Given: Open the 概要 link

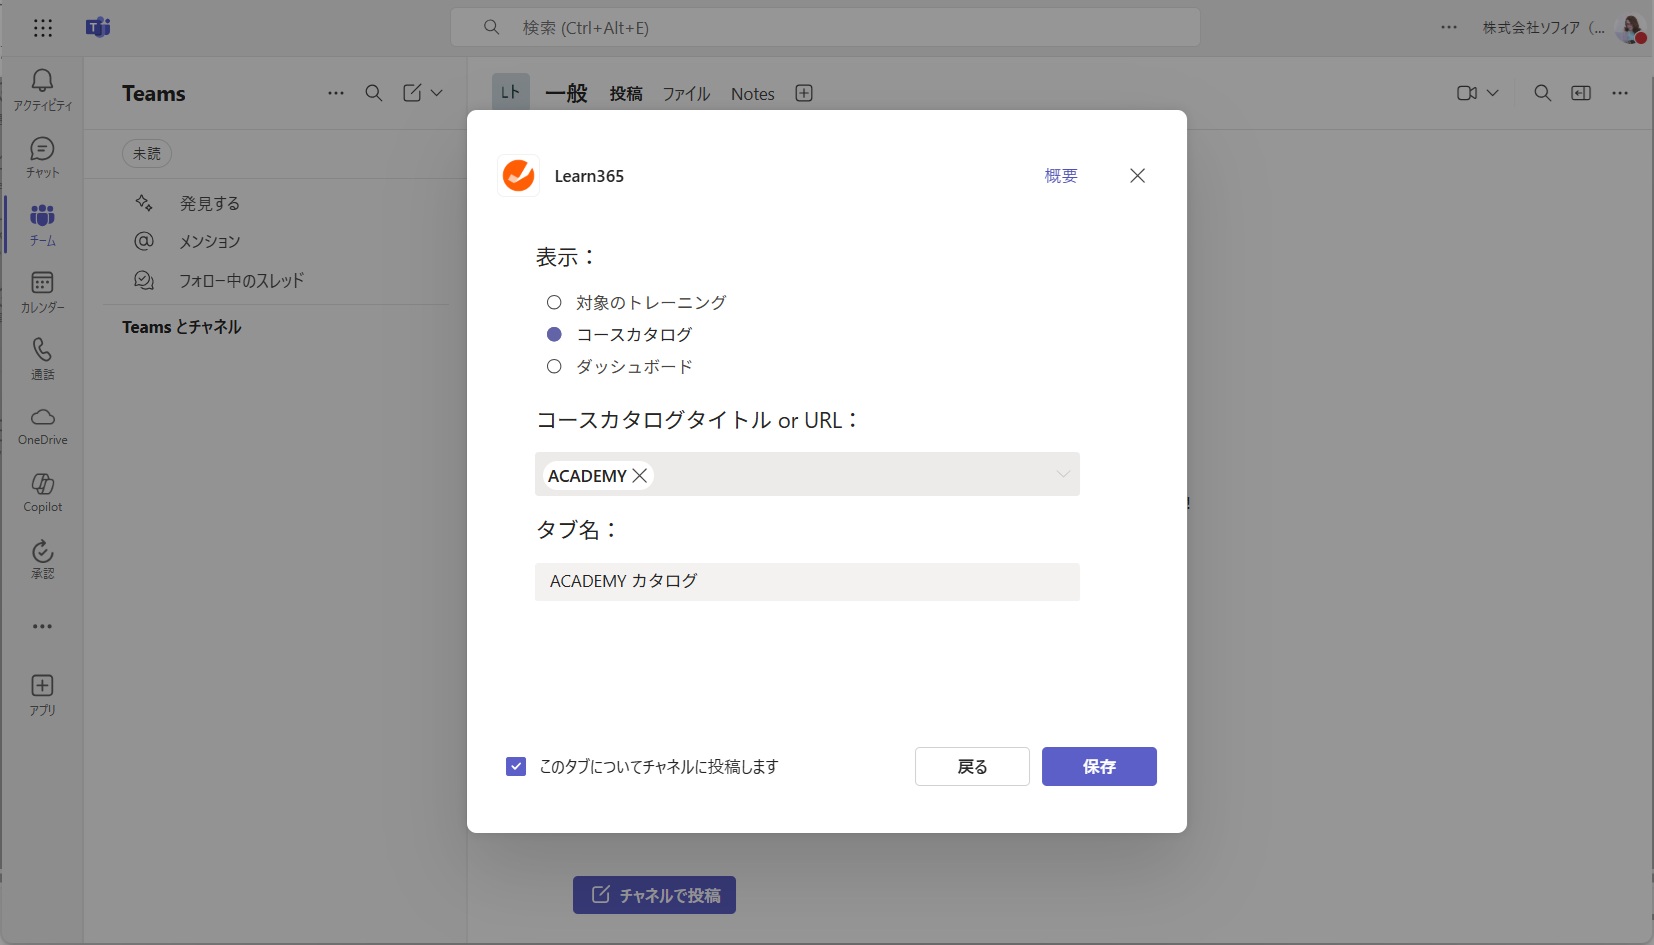Looking at the screenshot, I should tap(1061, 176).
